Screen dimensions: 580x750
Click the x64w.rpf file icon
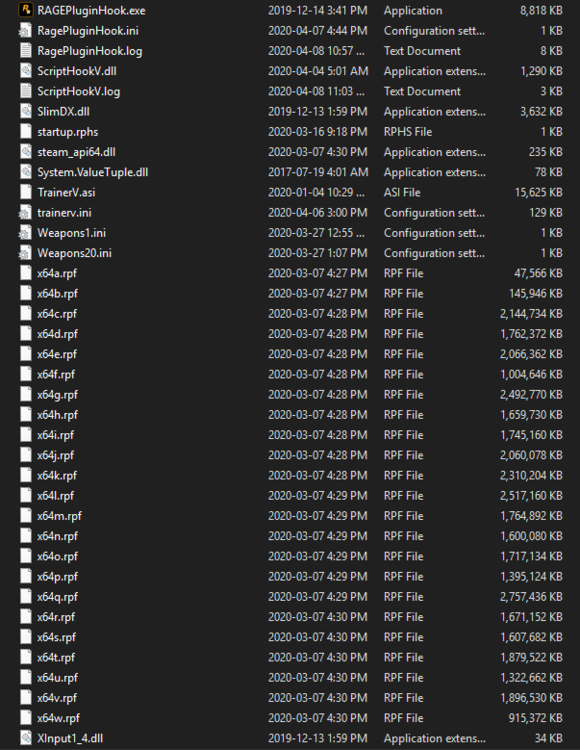pos(26,717)
